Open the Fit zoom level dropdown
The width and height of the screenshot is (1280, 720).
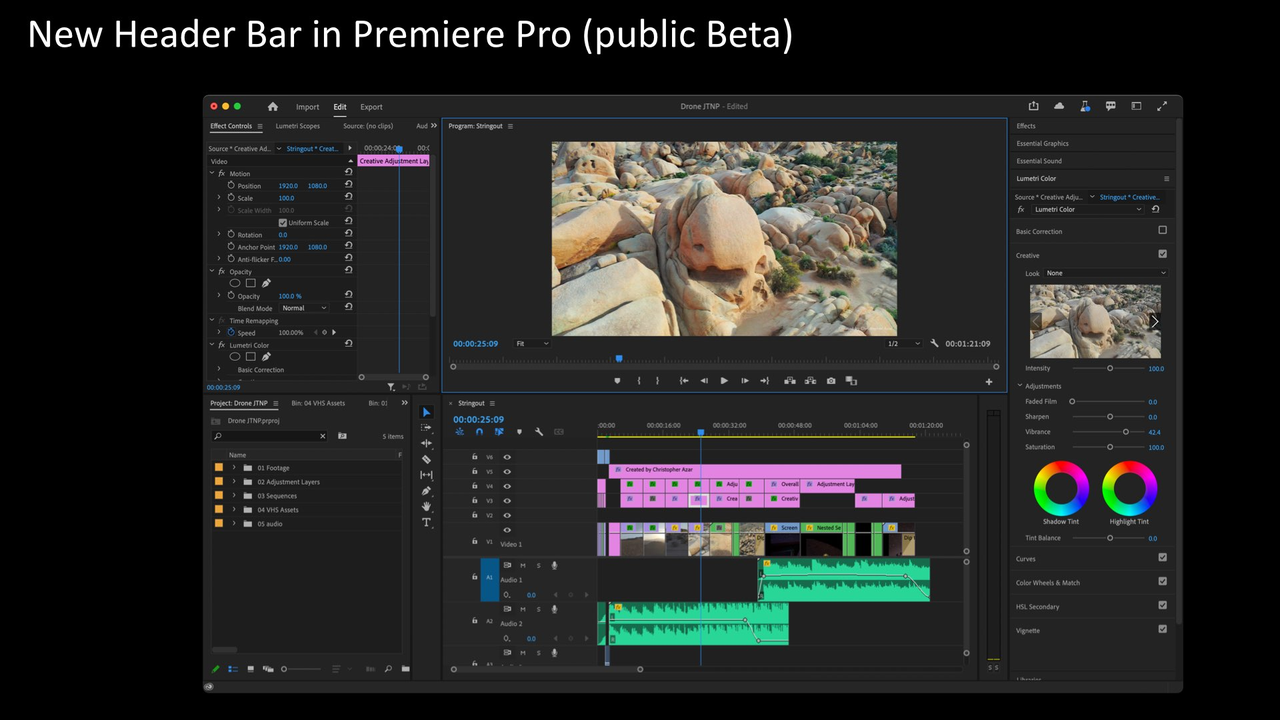pyautogui.click(x=532, y=343)
